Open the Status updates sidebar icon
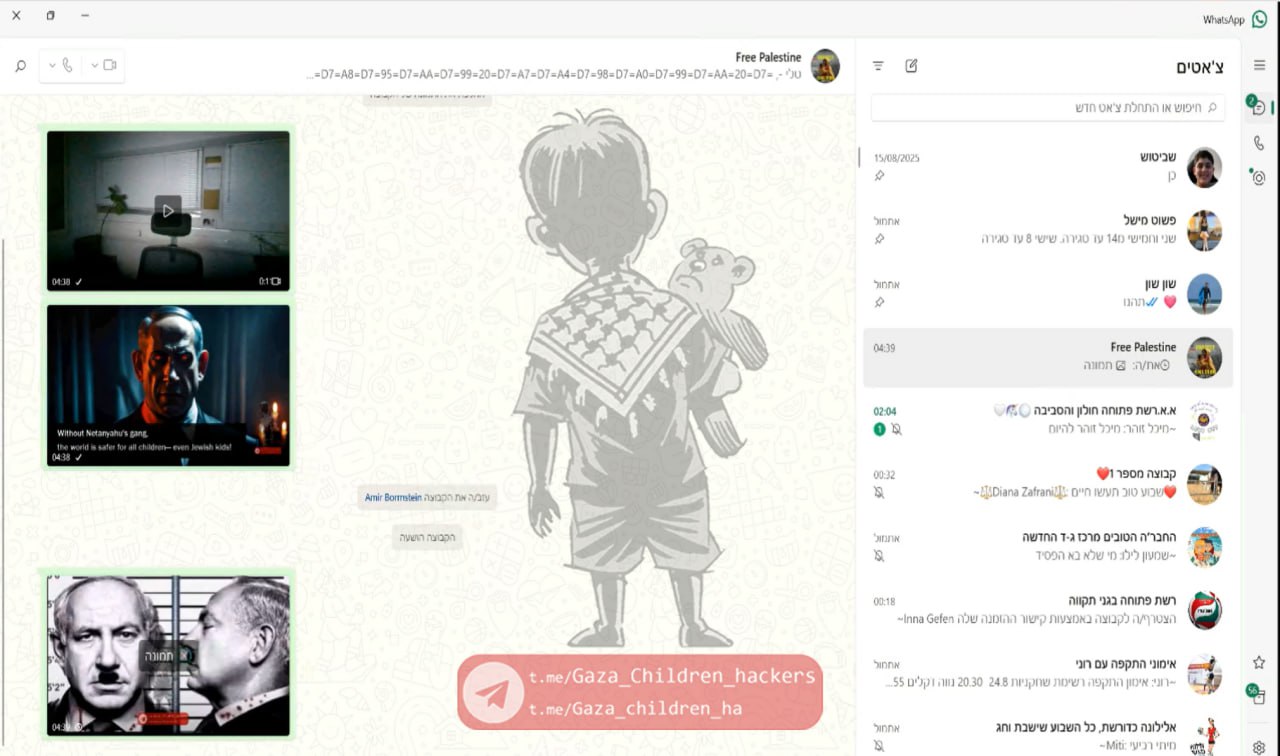The width and height of the screenshot is (1280, 756). tap(1258, 178)
